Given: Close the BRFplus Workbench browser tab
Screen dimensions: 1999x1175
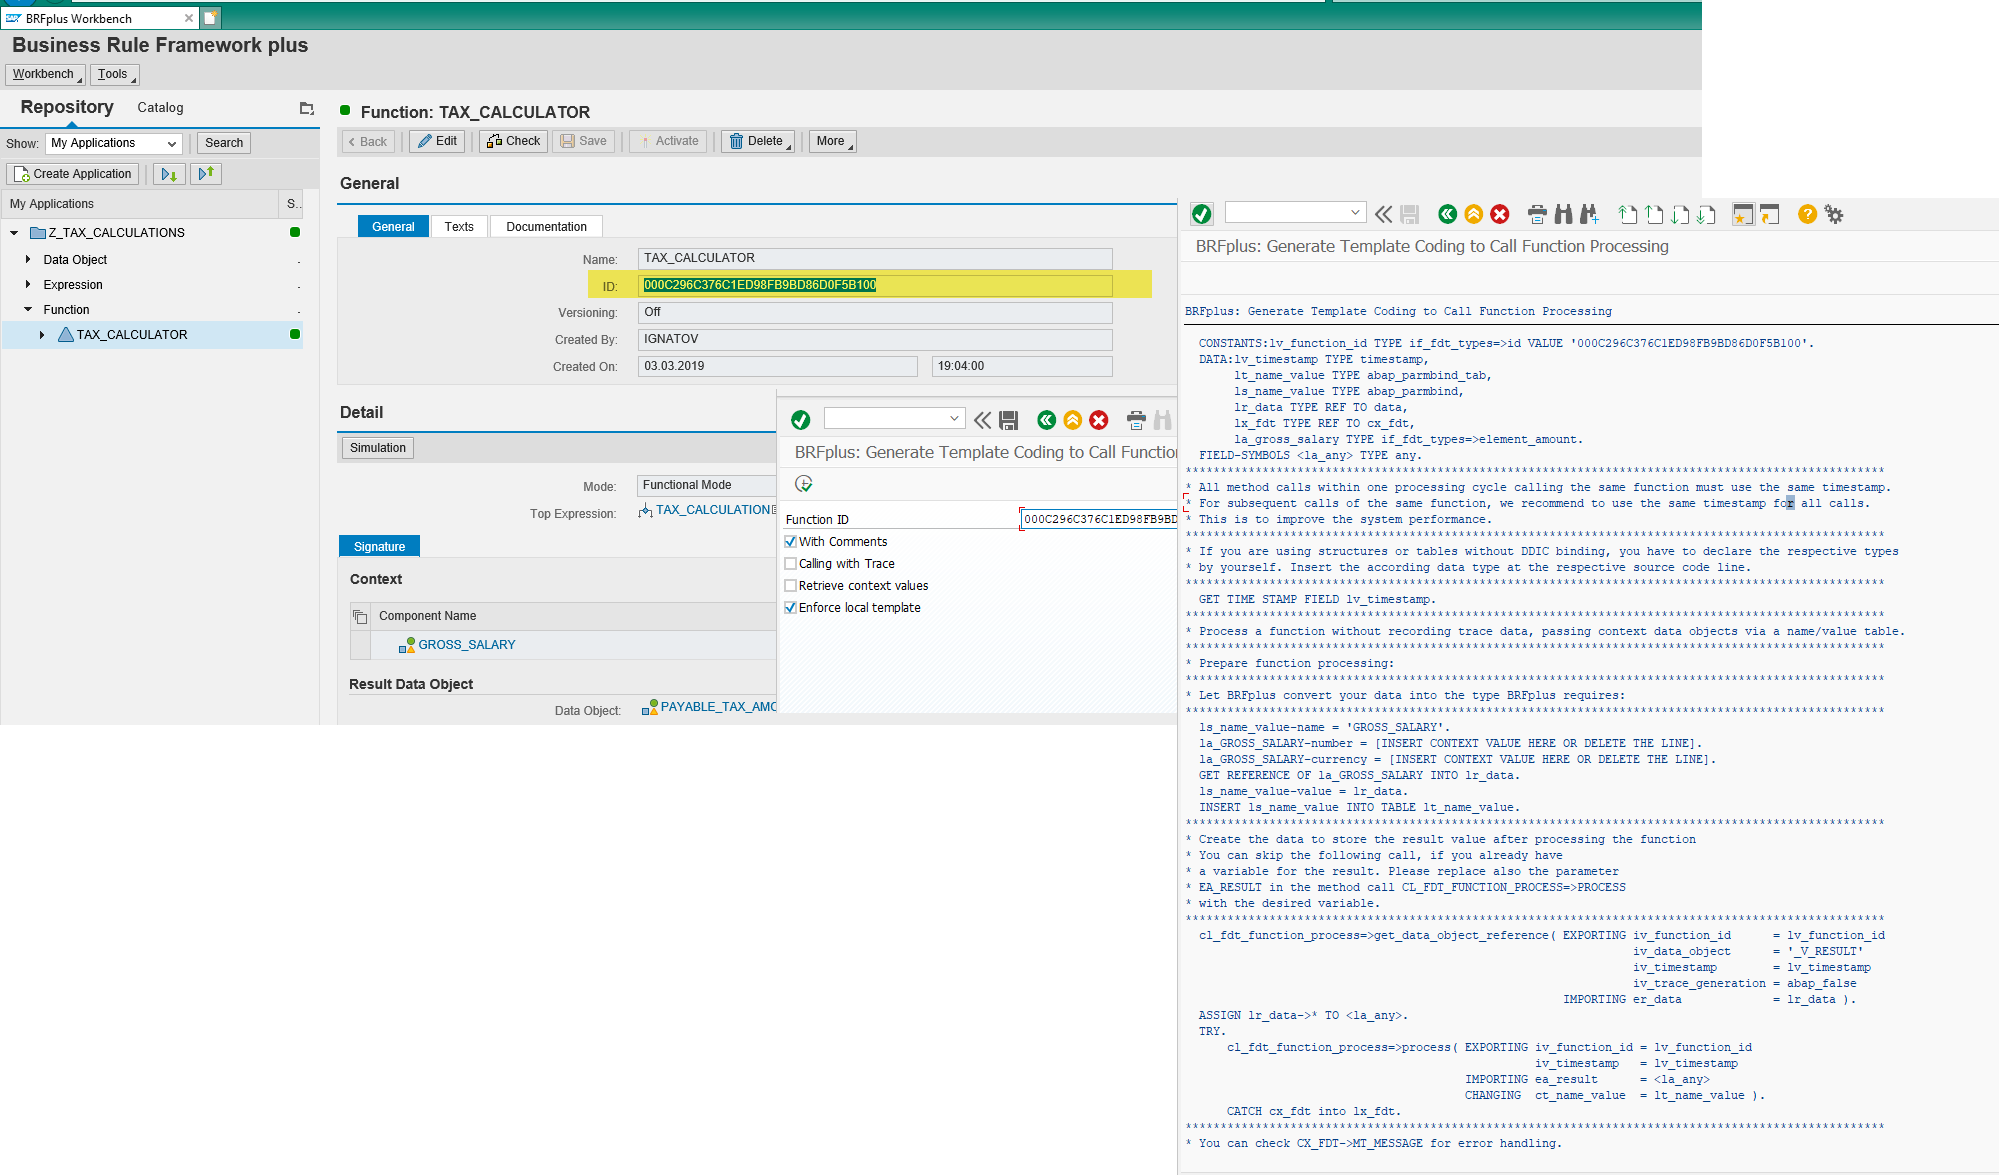Looking at the screenshot, I should (188, 18).
